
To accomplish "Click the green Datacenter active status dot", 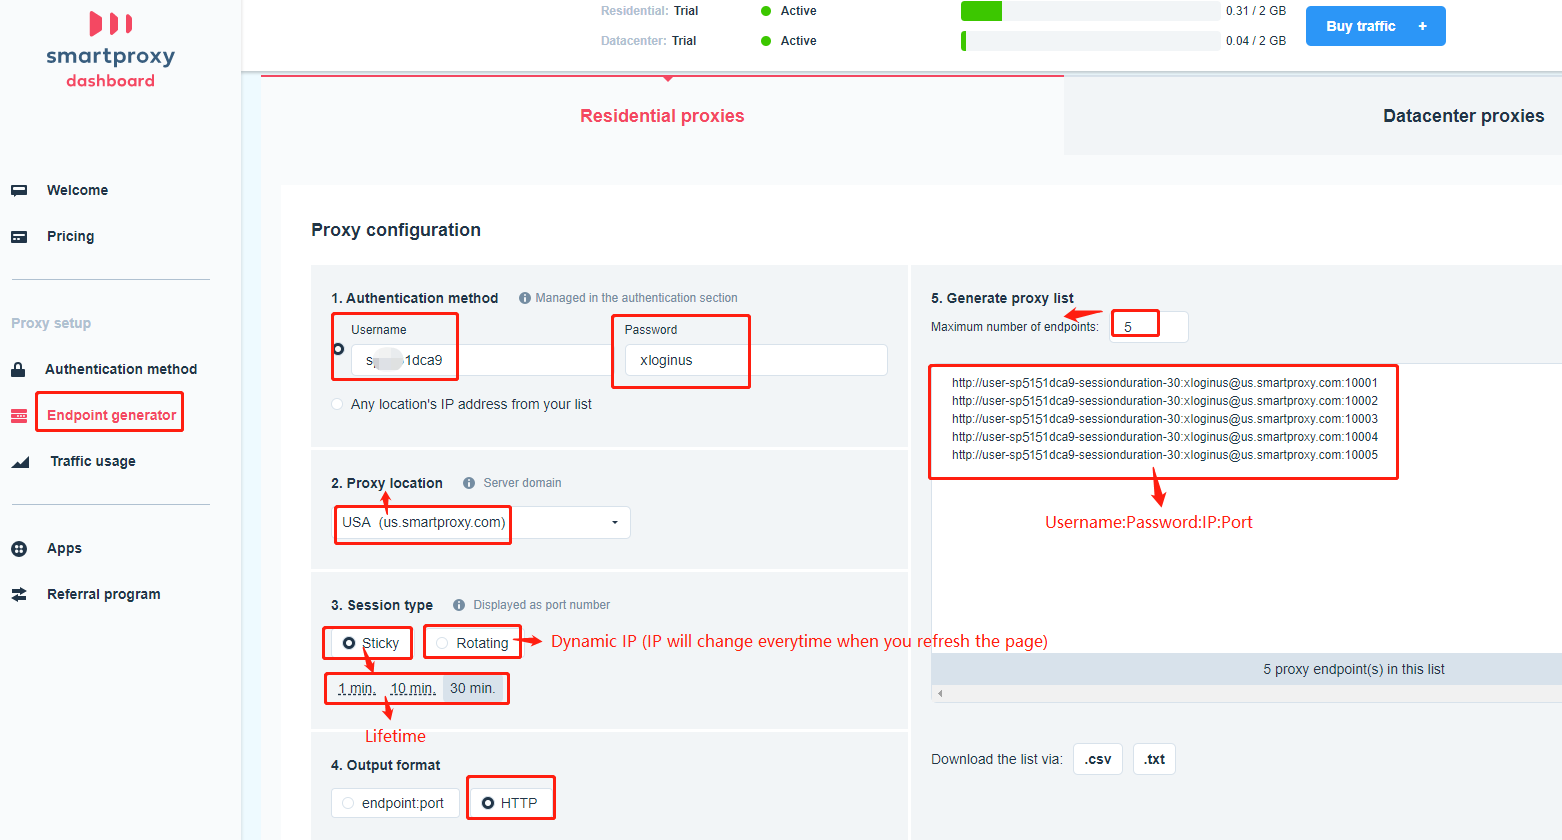I will click(766, 41).
